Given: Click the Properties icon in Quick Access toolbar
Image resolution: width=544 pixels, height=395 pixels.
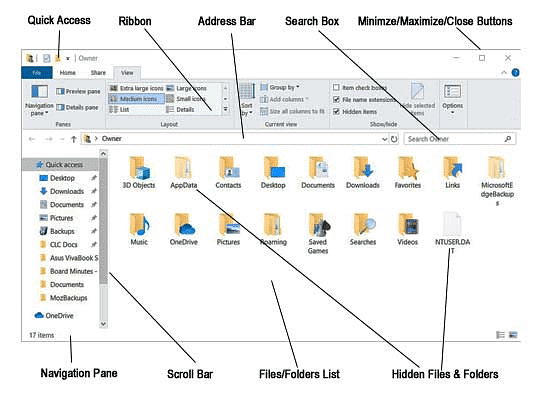Looking at the screenshot, I should pos(46,58).
